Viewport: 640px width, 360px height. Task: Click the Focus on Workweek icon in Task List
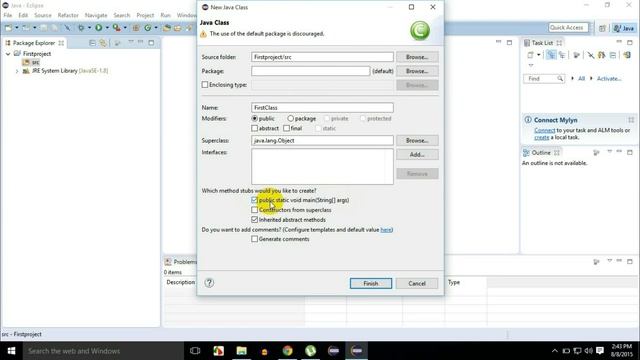[576, 55]
